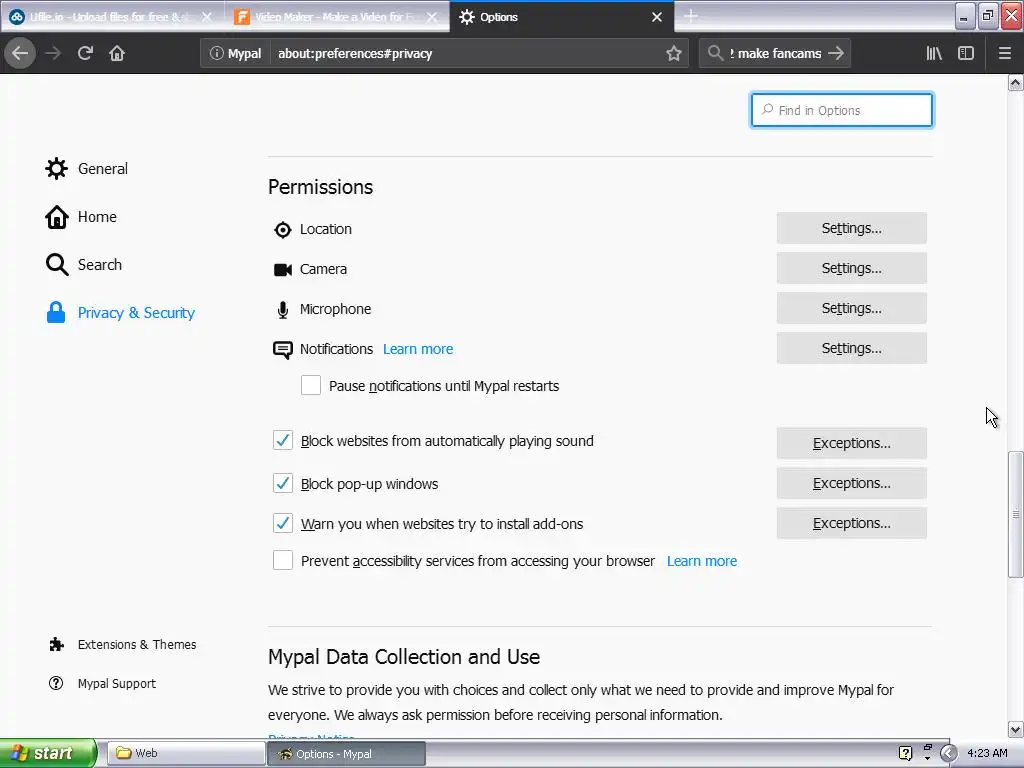Viewport: 1024px width, 768px height.
Task: Go back to the previous page
Action: click(21, 53)
